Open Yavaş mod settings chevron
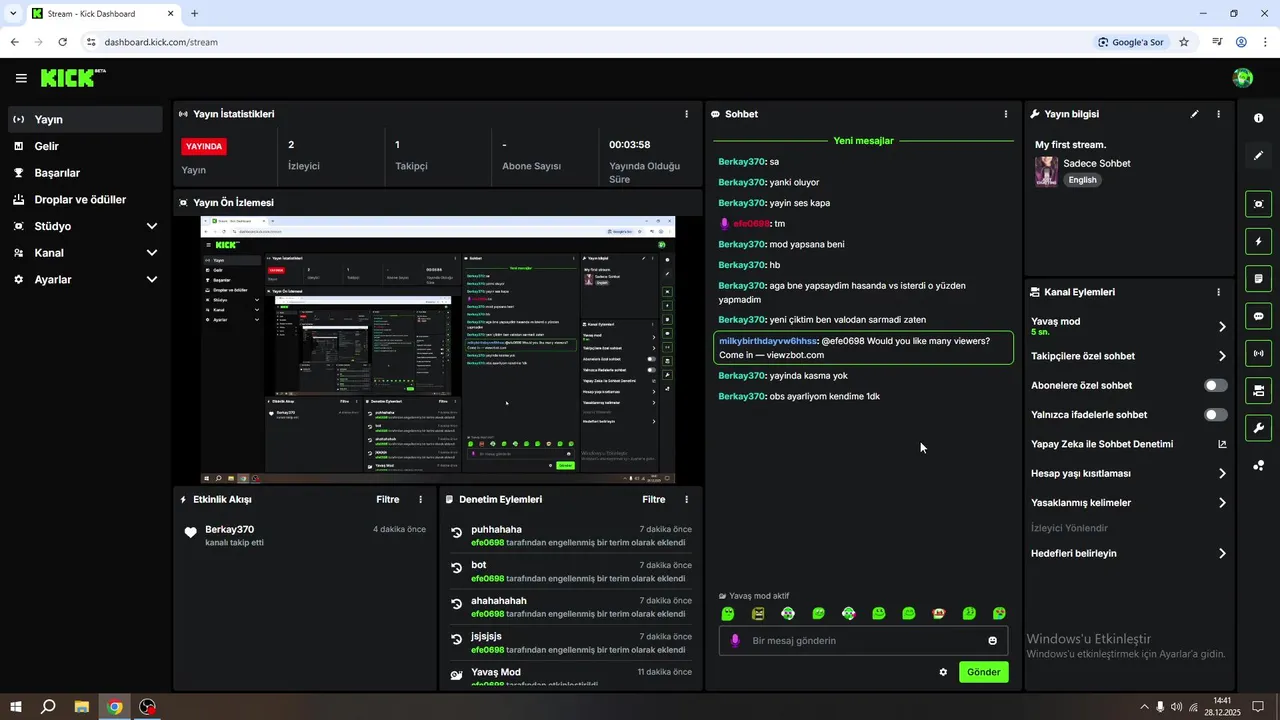The image size is (1280, 720). 1222,326
